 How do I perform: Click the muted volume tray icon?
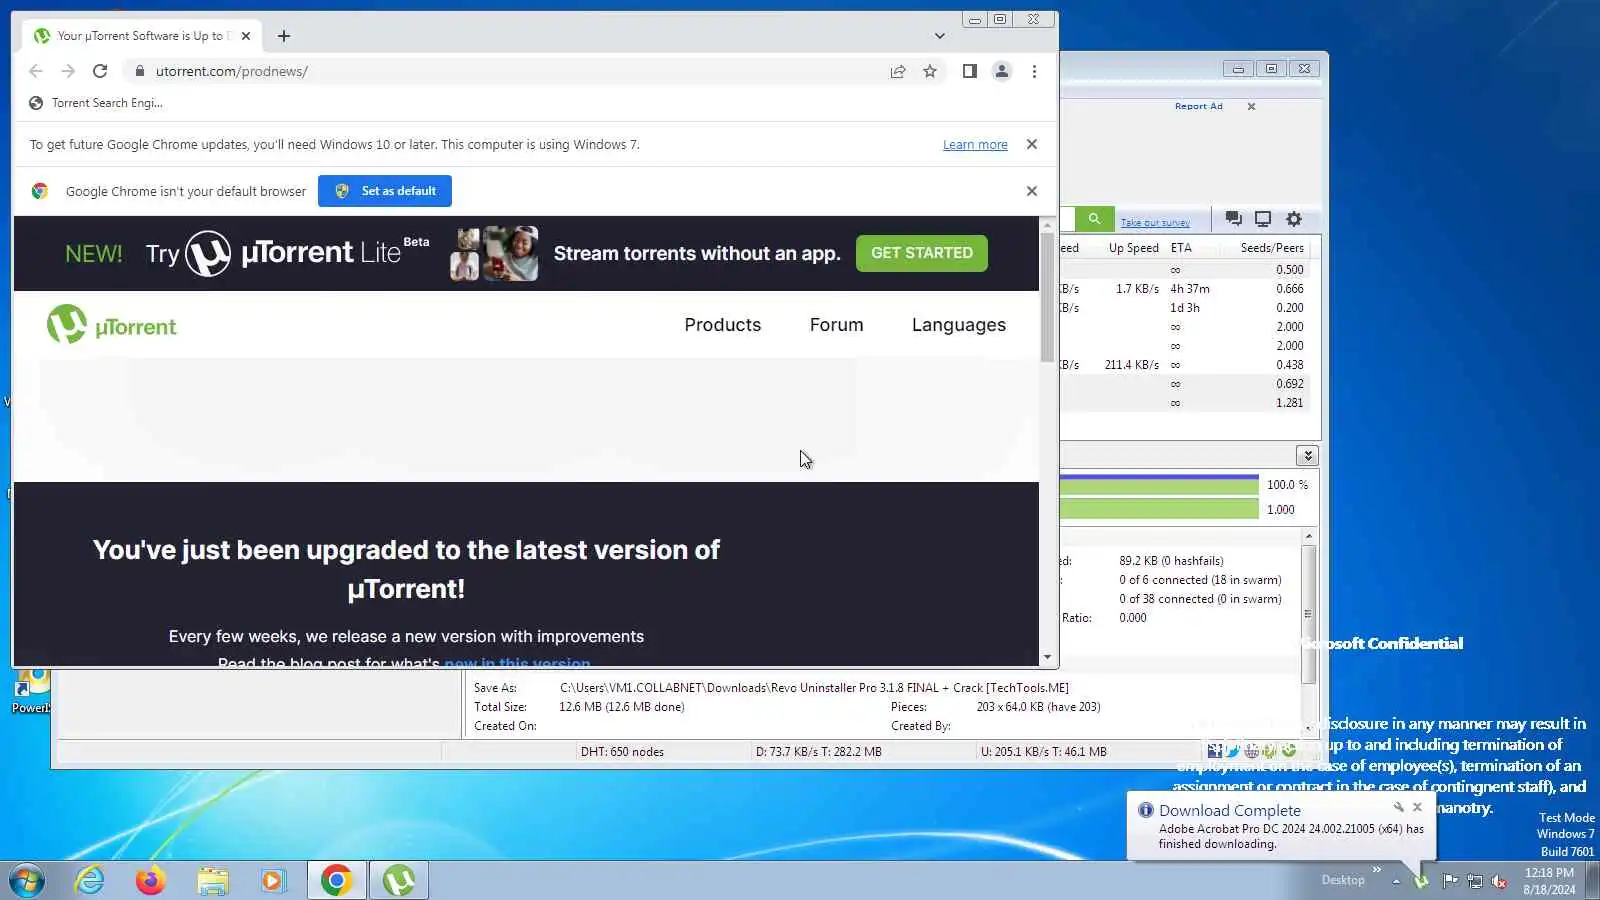point(1499,881)
